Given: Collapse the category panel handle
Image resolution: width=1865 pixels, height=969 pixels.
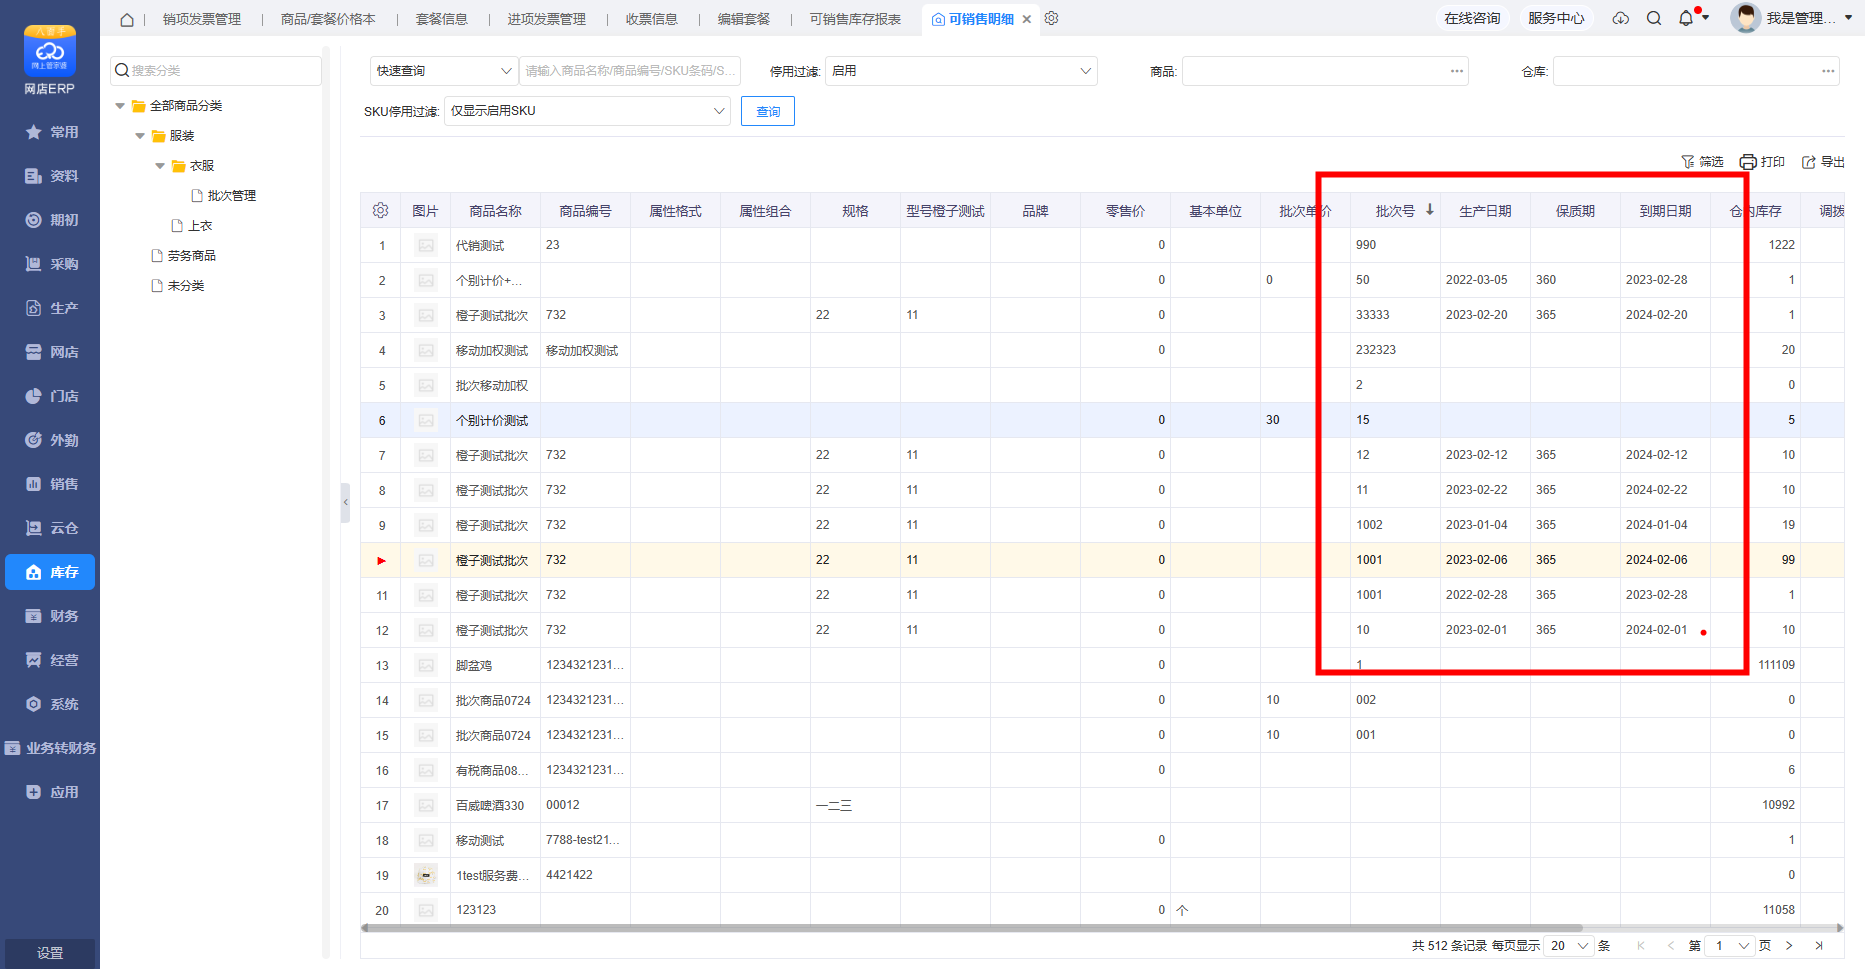Looking at the screenshot, I should pyautogui.click(x=346, y=501).
